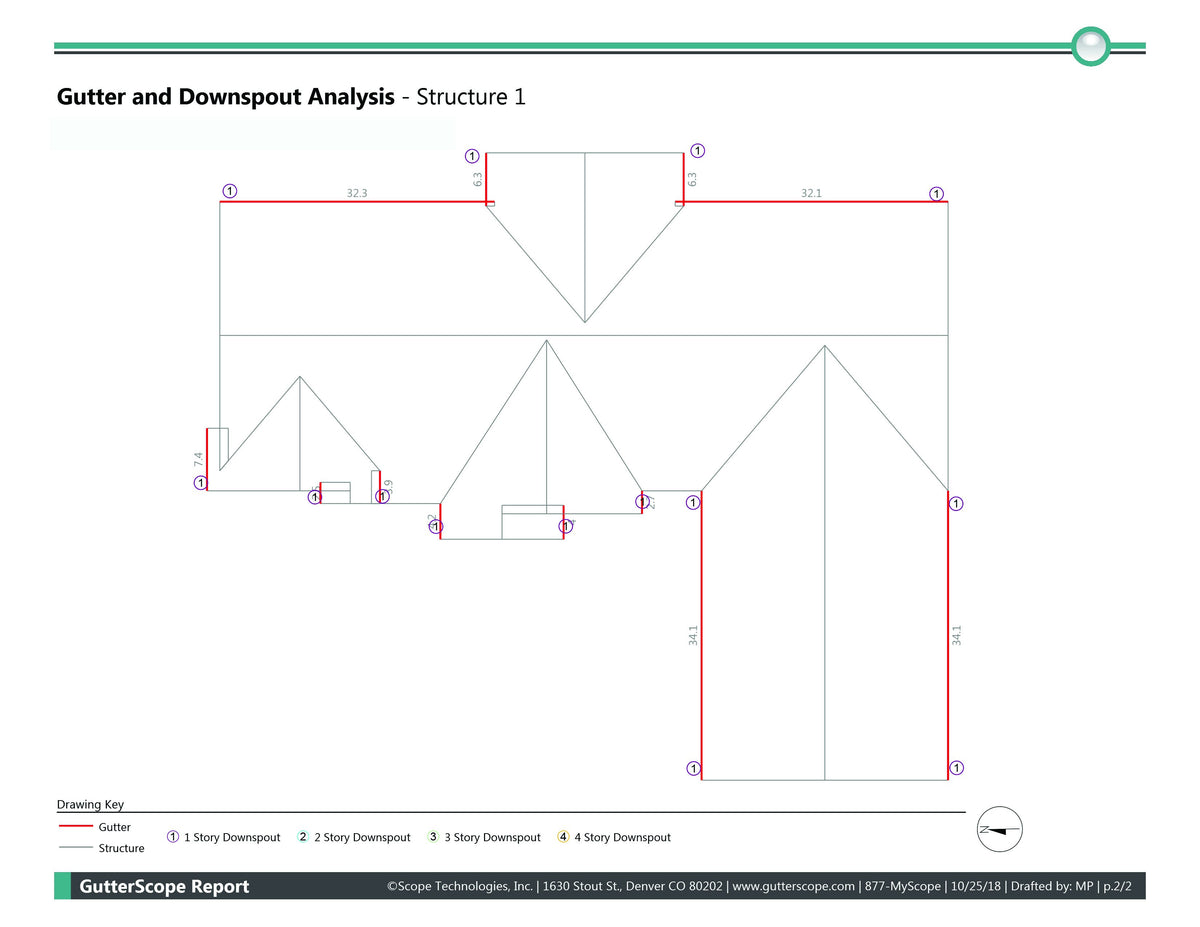Click the north compass icon

[x=999, y=829]
